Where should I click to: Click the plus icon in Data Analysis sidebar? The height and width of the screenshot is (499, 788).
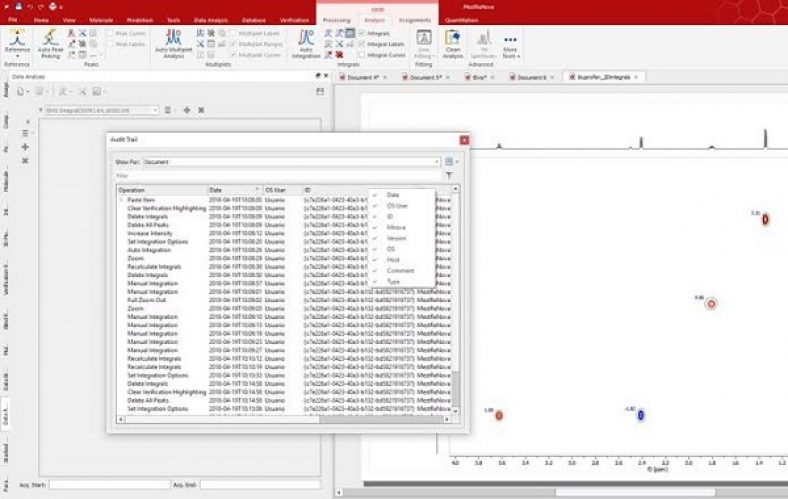[x=25, y=147]
